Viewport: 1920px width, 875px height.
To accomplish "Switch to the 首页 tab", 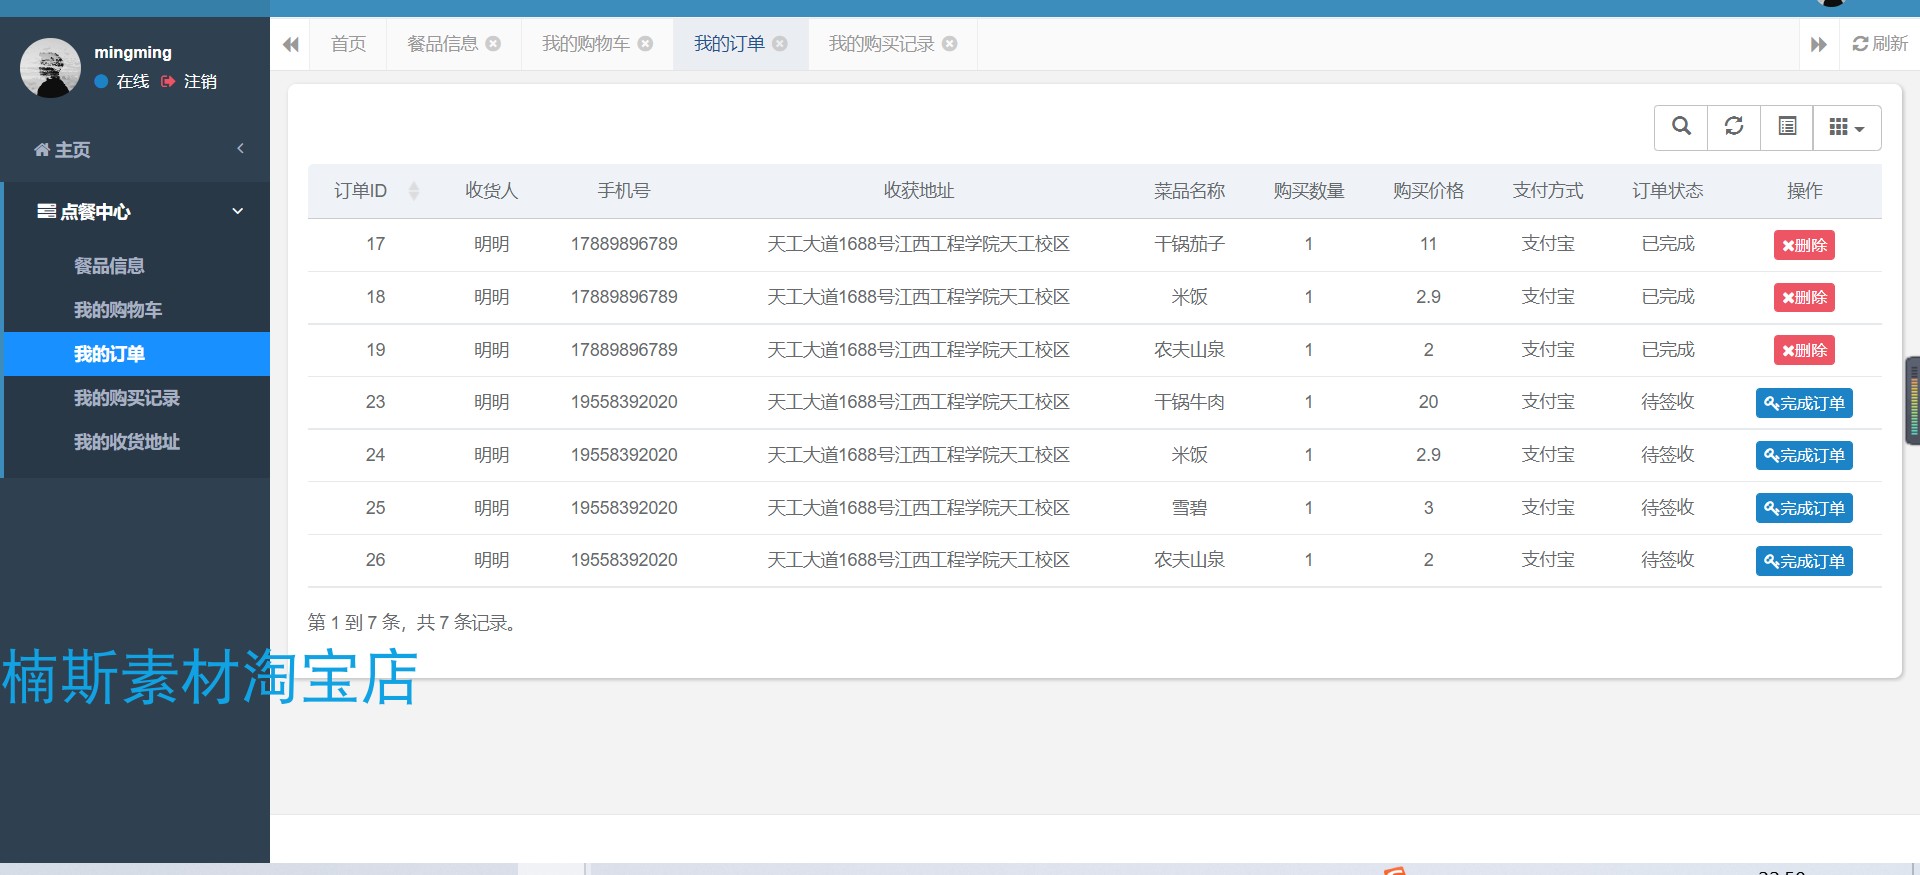I will click(x=348, y=44).
